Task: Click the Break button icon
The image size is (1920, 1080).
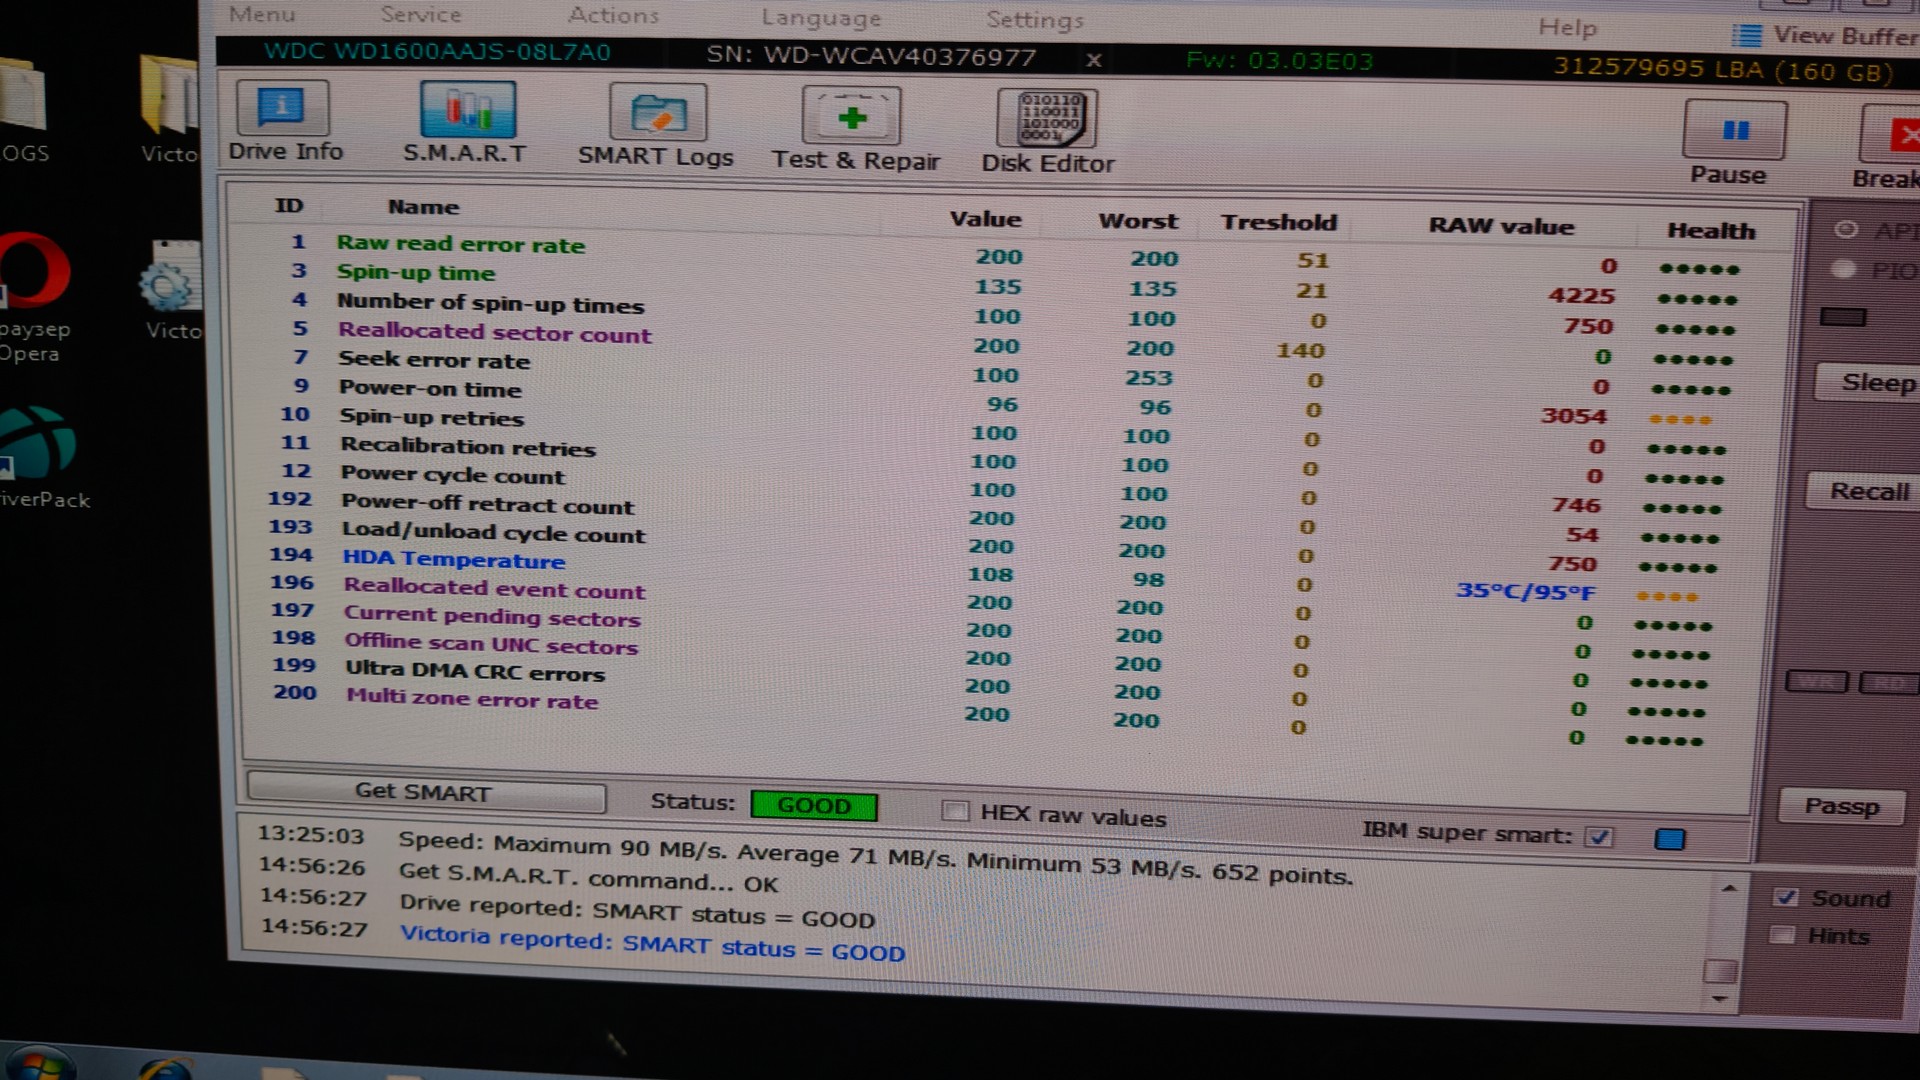Action: pyautogui.click(x=1890, y=134)
